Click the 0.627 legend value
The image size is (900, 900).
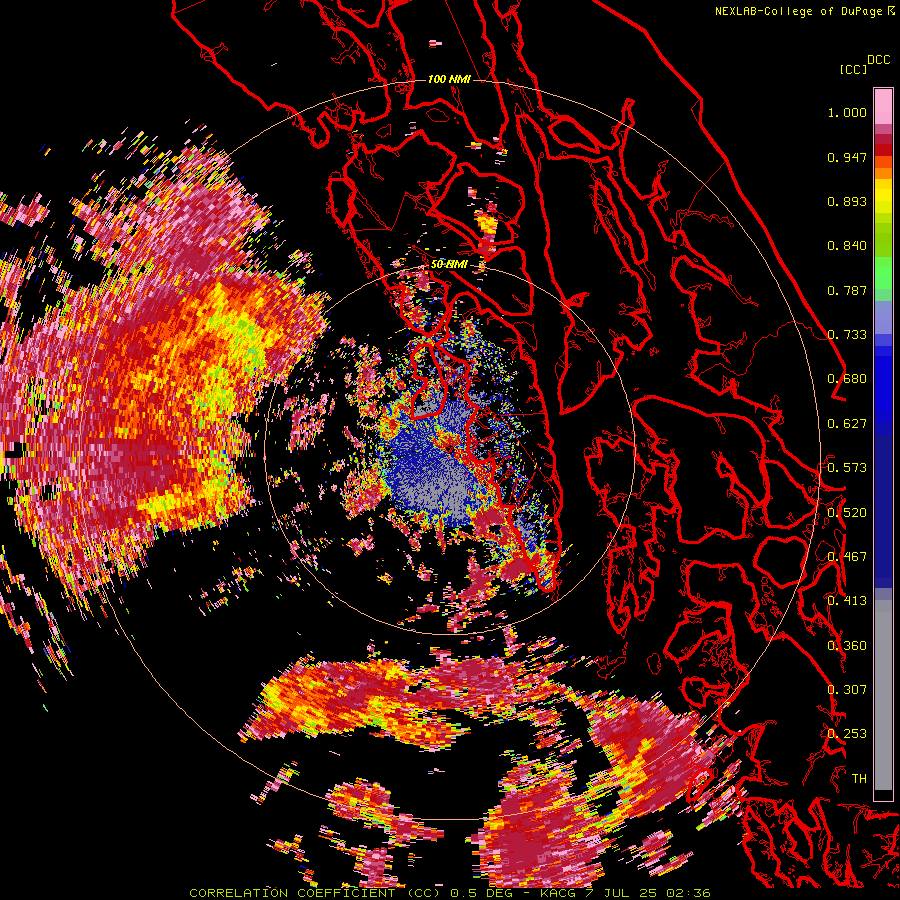coord(847,424)
